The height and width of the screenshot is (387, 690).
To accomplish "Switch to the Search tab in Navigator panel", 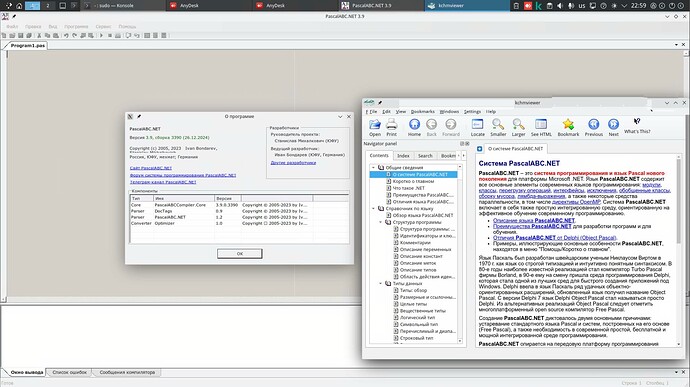I will pos(425,156).
